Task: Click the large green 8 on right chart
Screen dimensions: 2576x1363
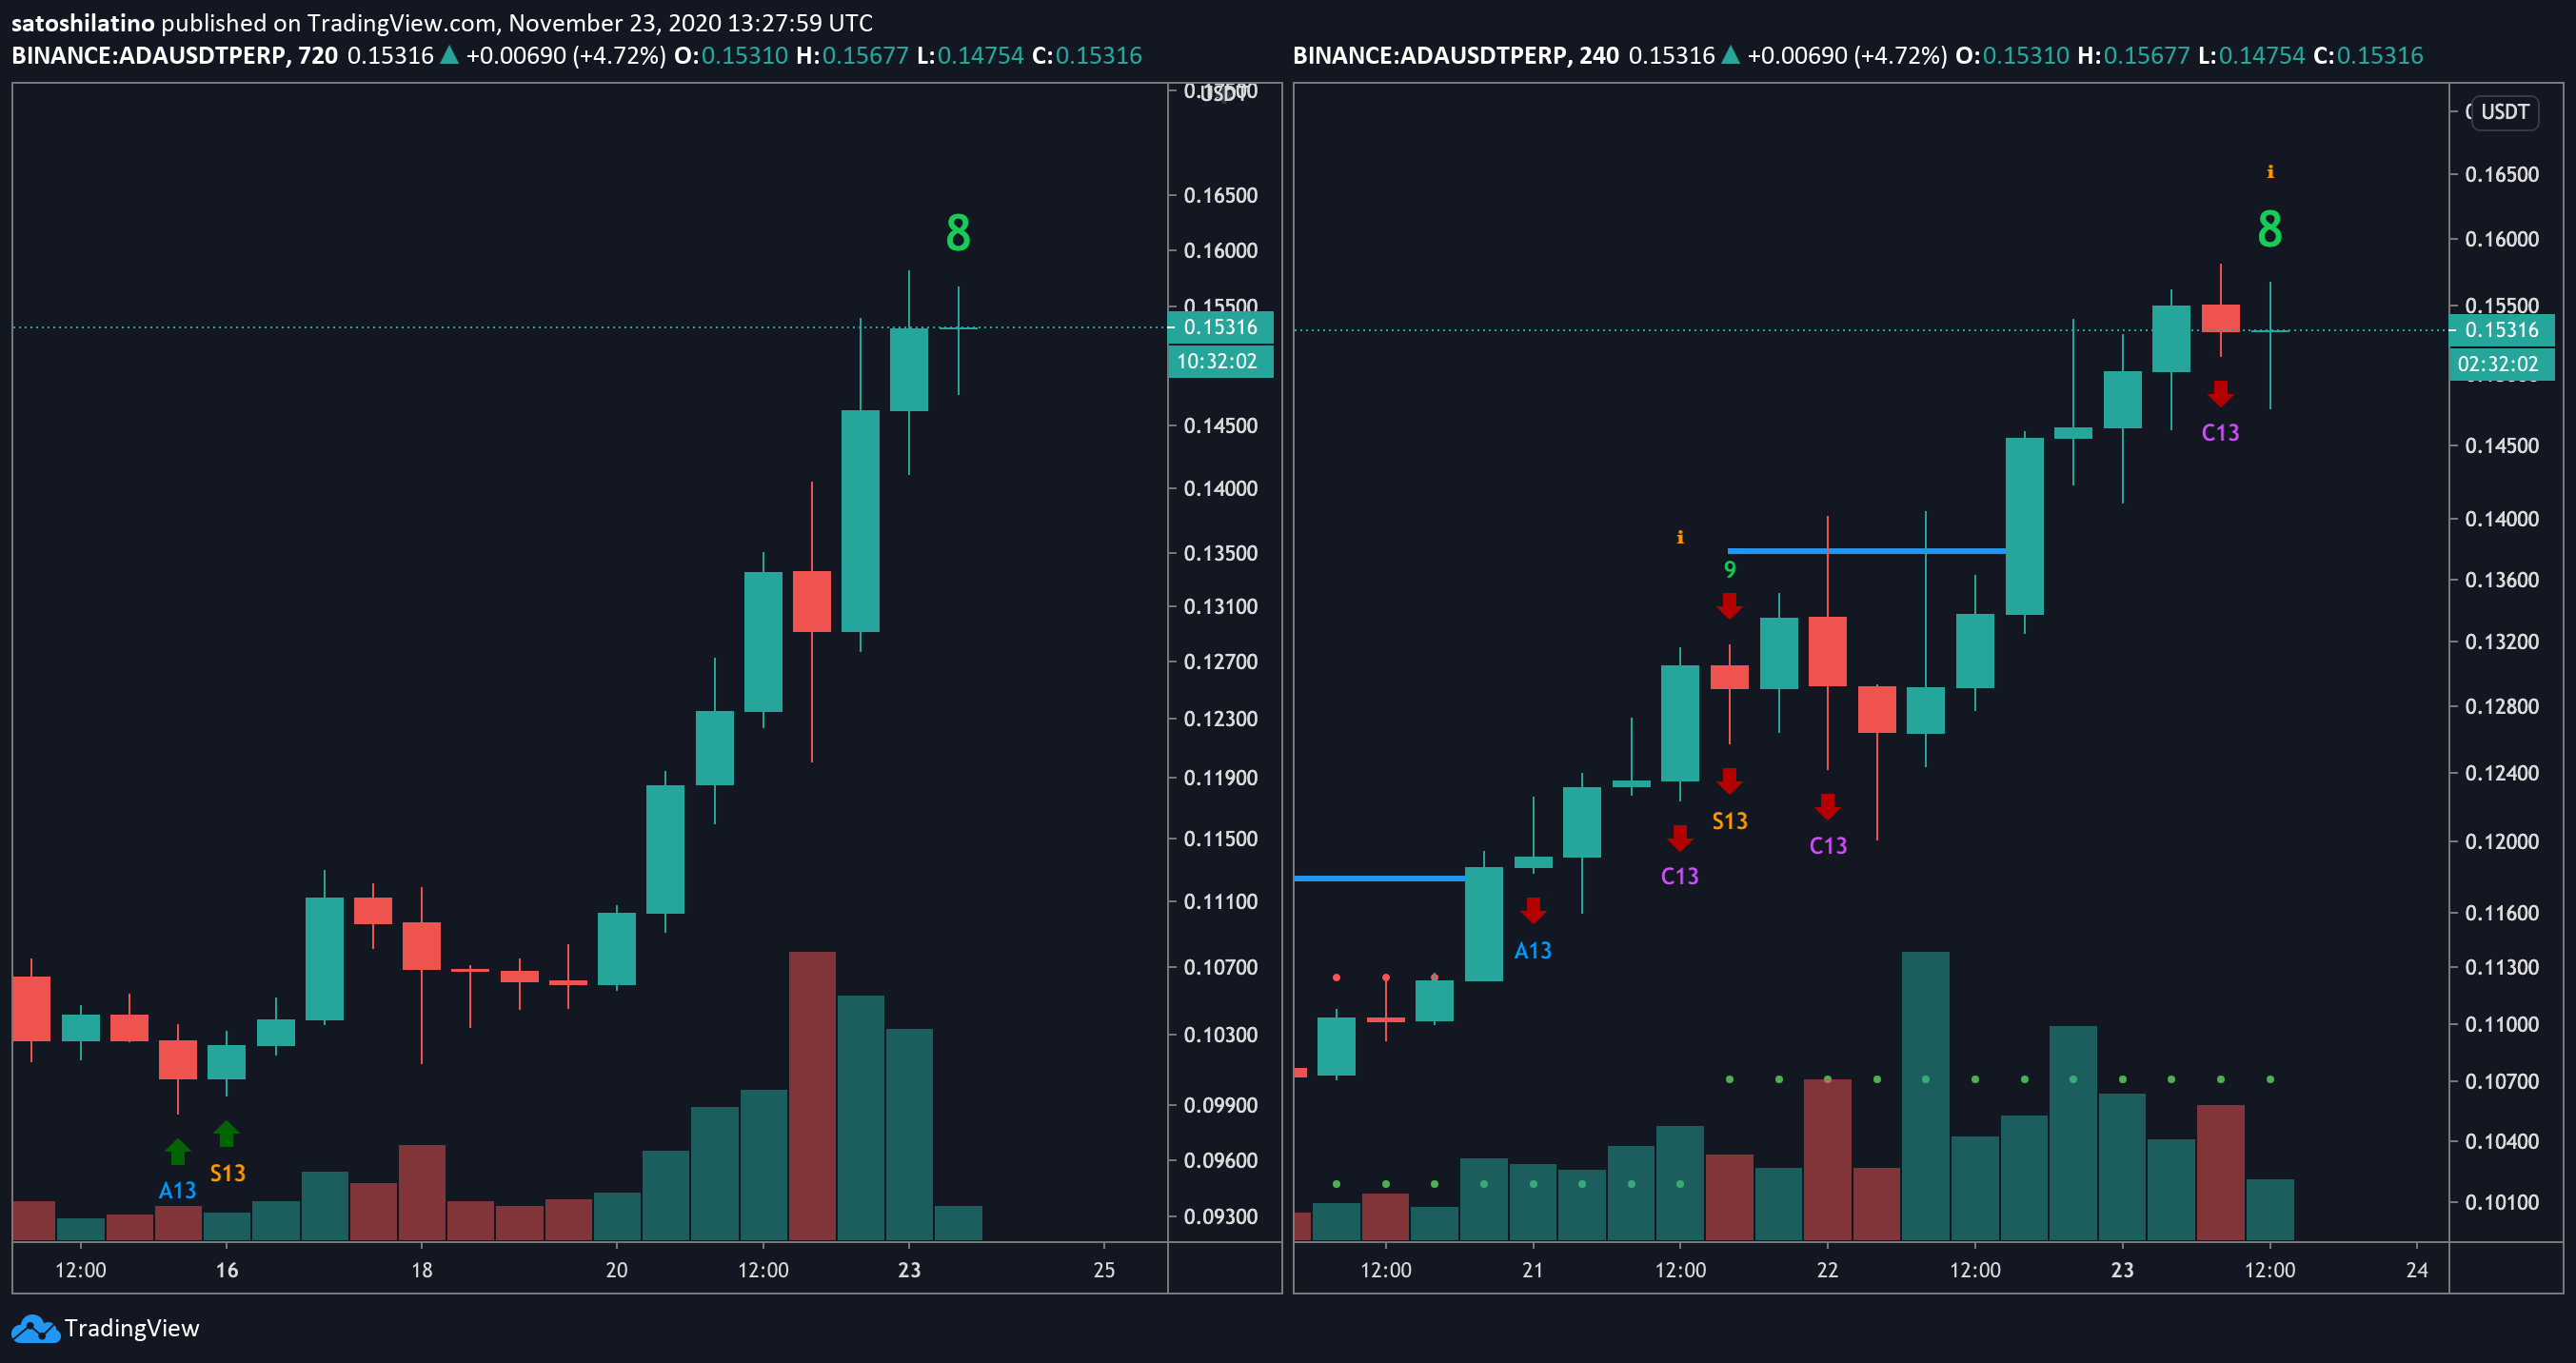Action: [x=2270, y=229]
